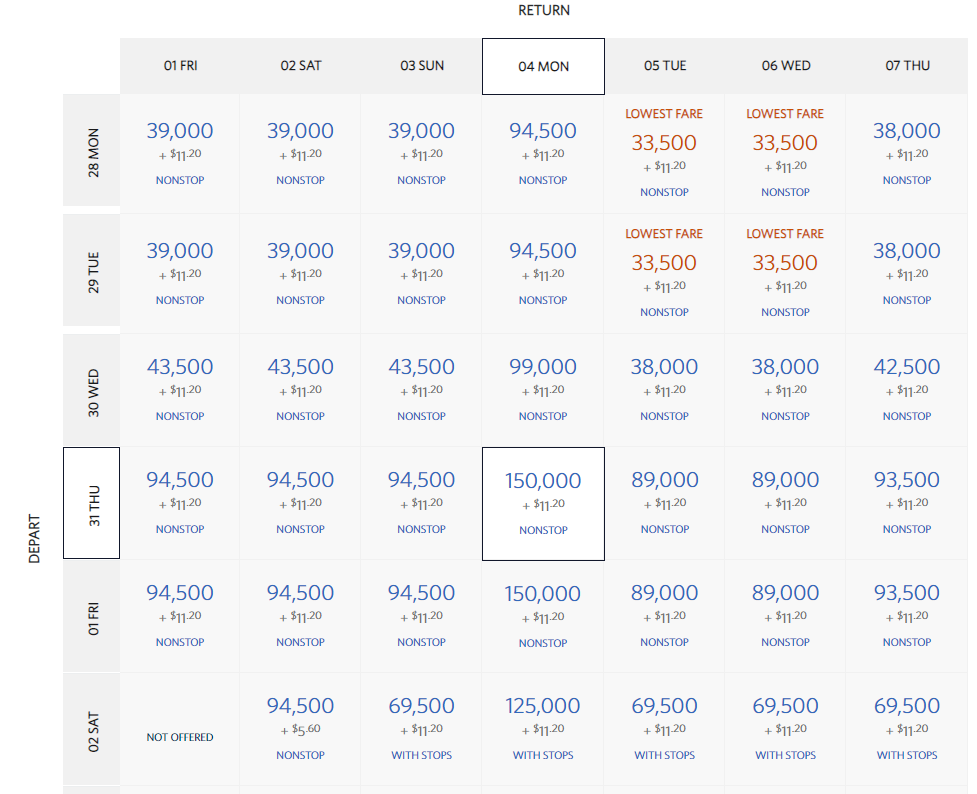Select the 04 MON return column header
This screenshot has height=794, width=977.
(x=543, y=66)
